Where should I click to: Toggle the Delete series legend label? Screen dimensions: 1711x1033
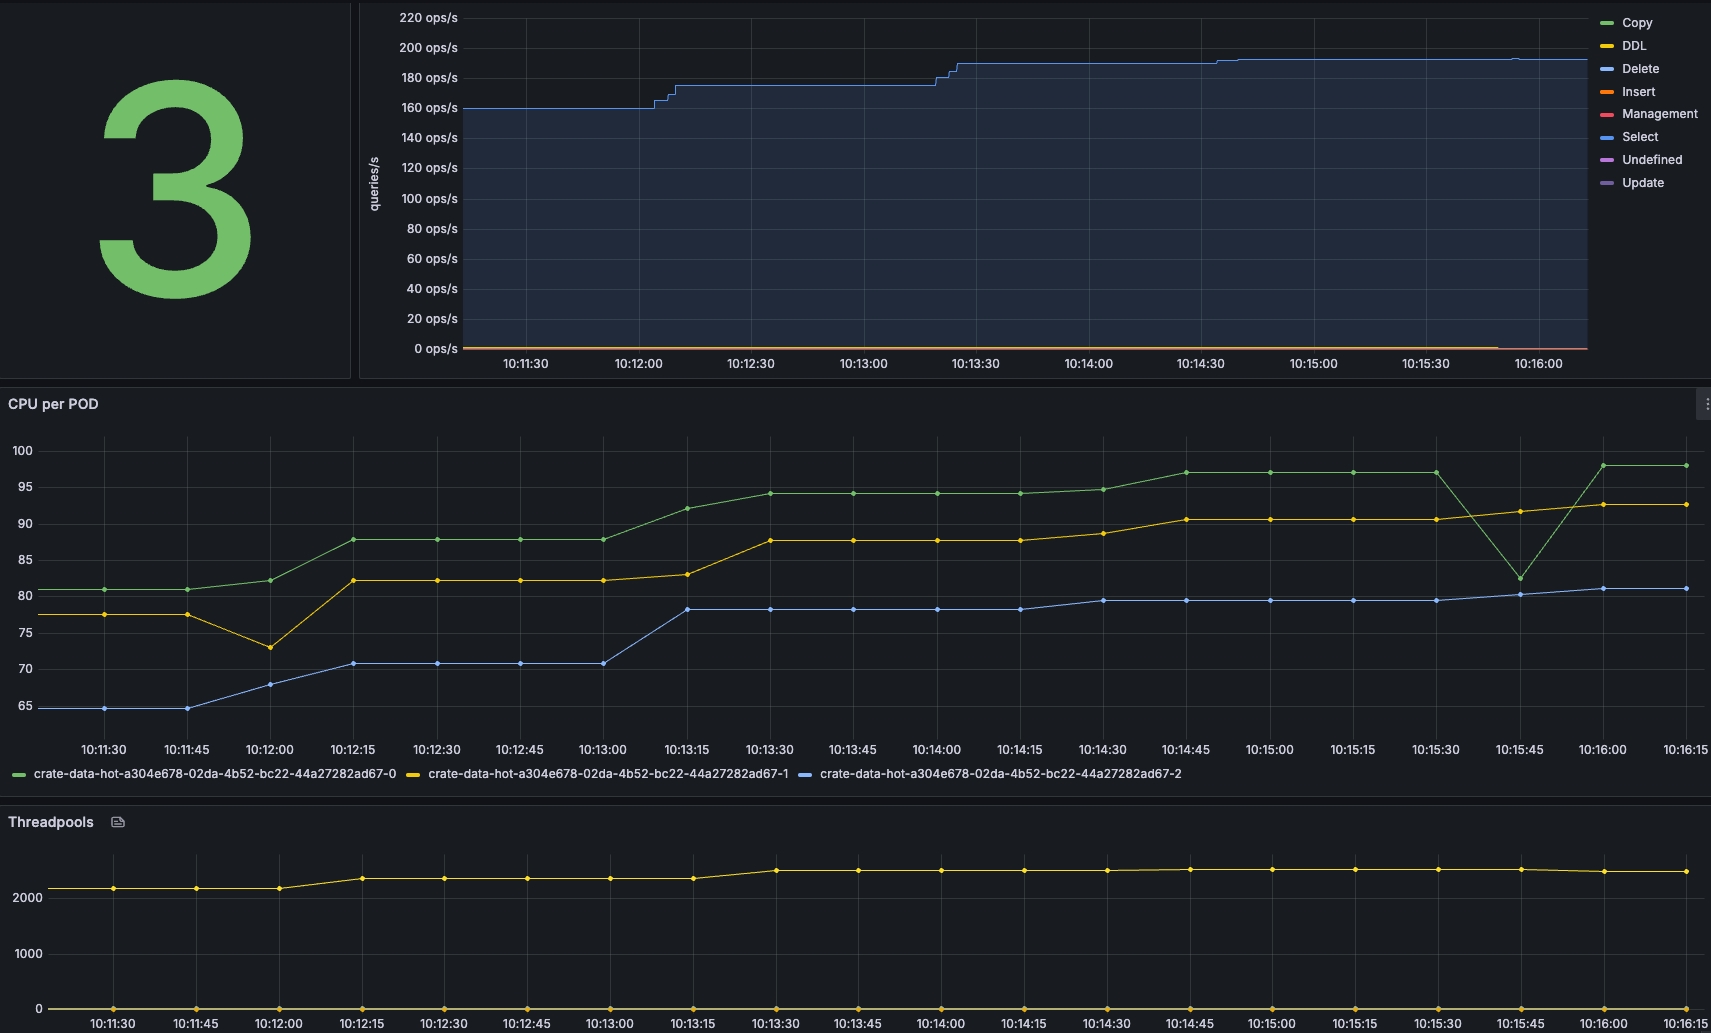click(1640, 69)
